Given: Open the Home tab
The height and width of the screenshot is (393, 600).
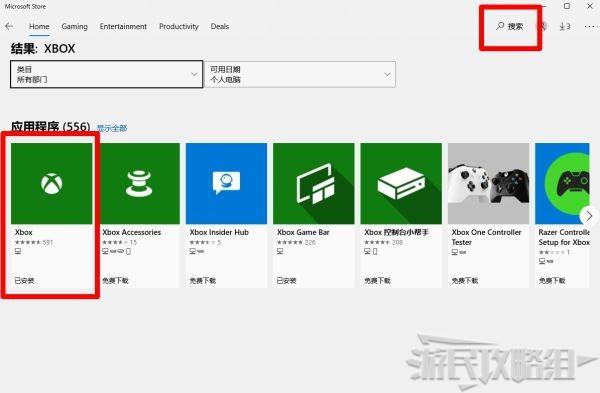Looking at the screenshot, I should tap(39, 26).
